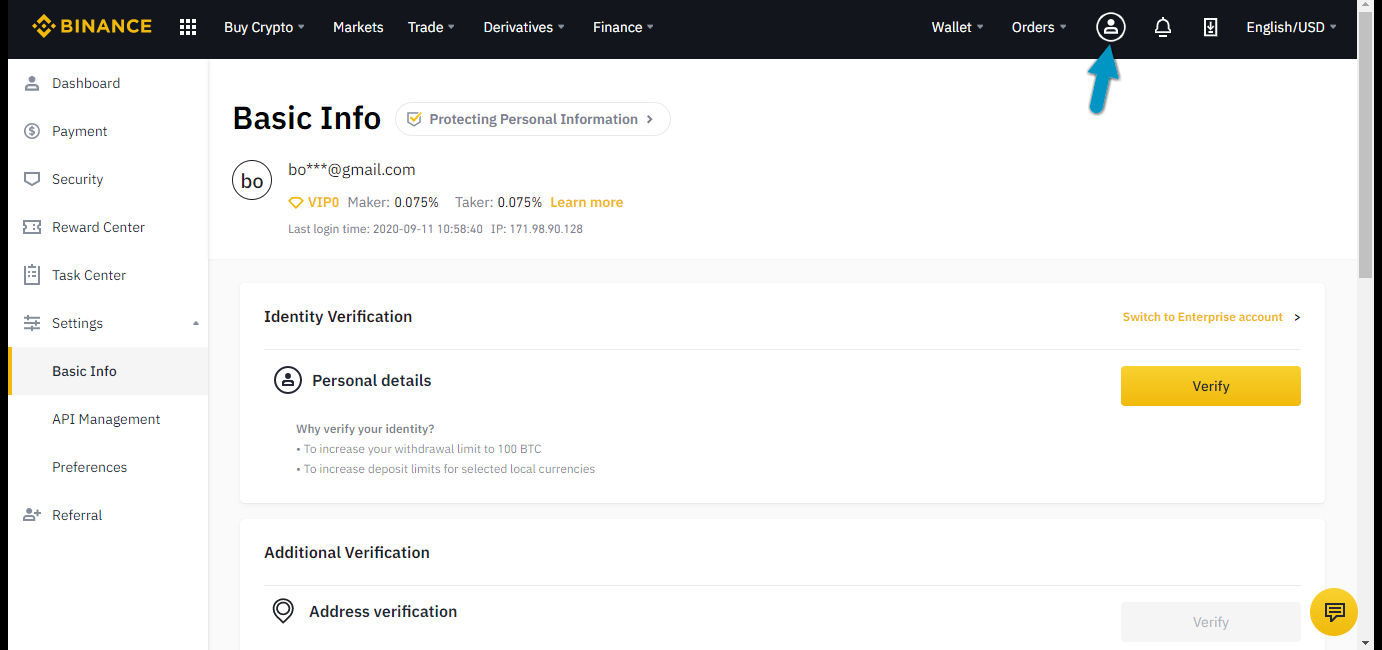Click the masked email bo***@gmail.com
This screenshot has height=650, width=1382.
[352, 170]
